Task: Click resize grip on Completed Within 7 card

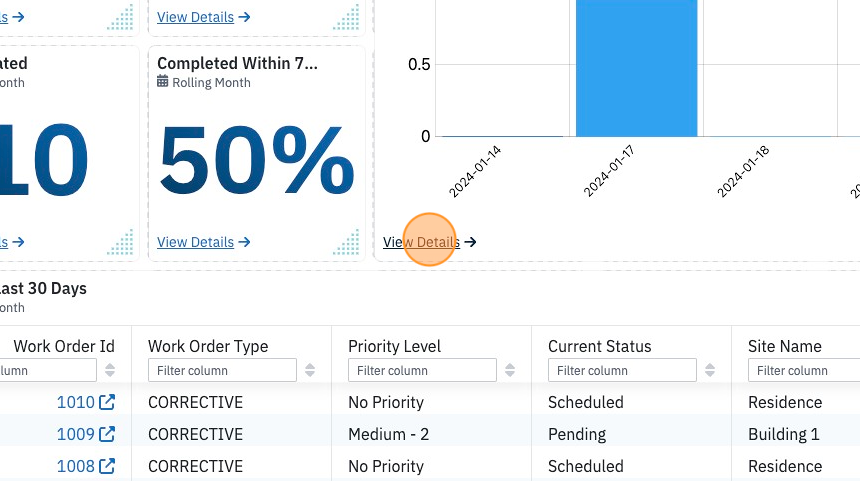Action: coord(346,242)
